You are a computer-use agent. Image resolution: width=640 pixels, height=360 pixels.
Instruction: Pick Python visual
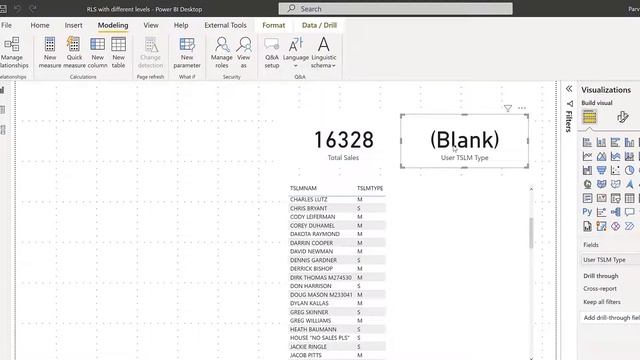click(x=587, y=212)
